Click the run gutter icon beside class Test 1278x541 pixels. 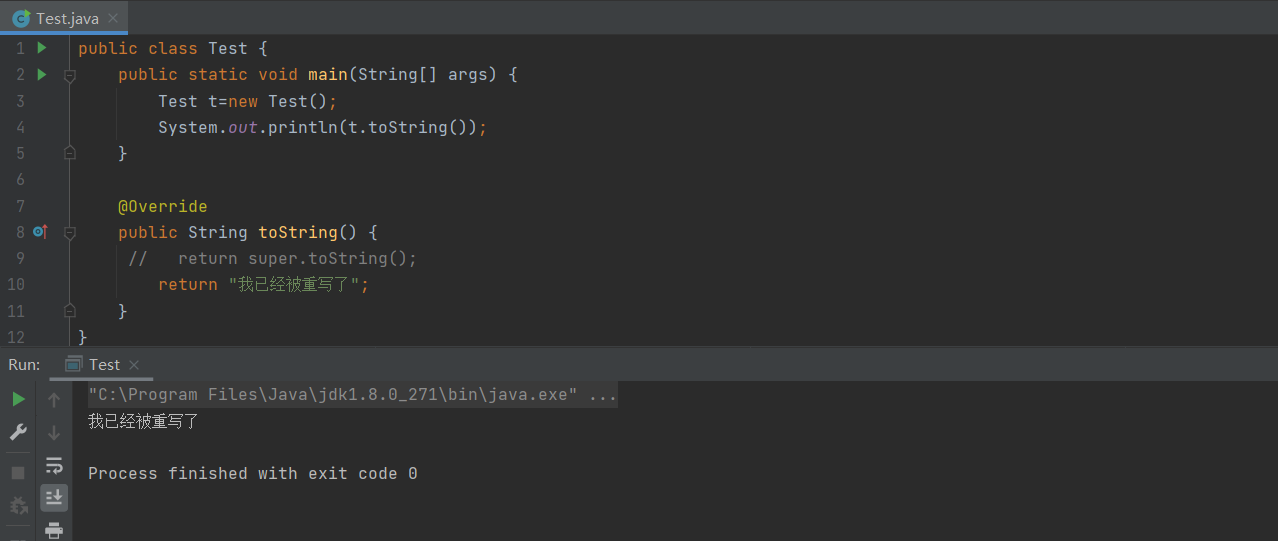tap(42, 48)
